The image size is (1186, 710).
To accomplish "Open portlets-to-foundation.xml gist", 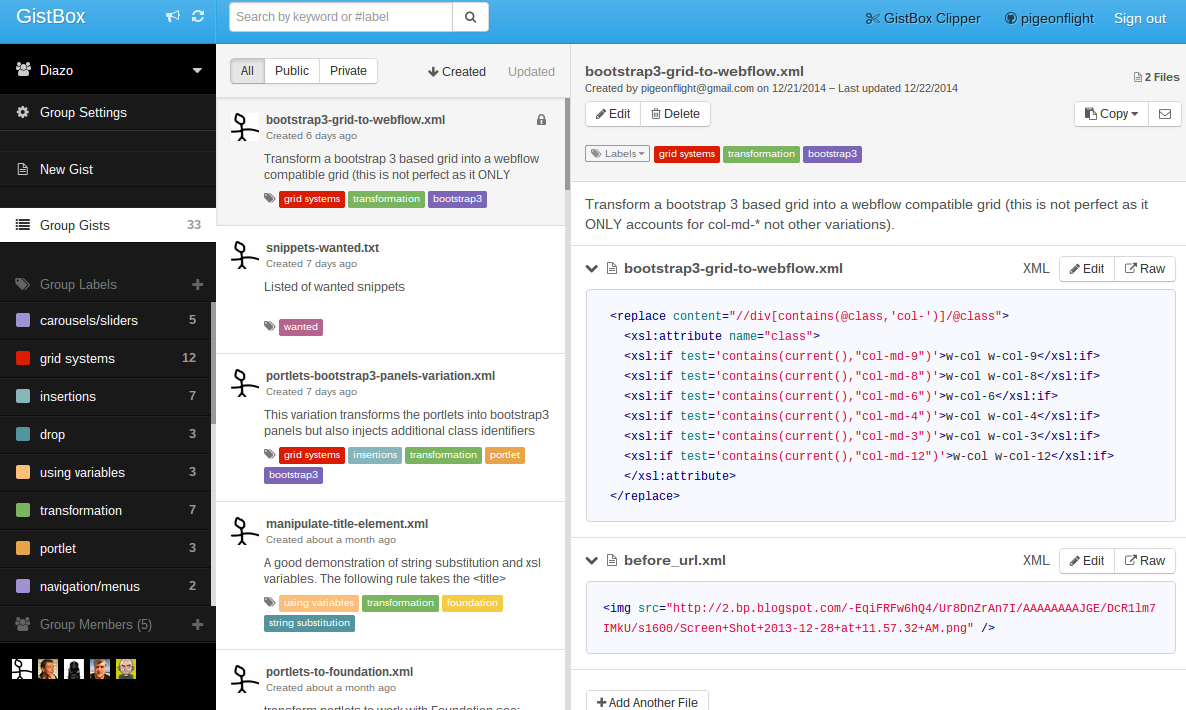I will coord(340,671).
